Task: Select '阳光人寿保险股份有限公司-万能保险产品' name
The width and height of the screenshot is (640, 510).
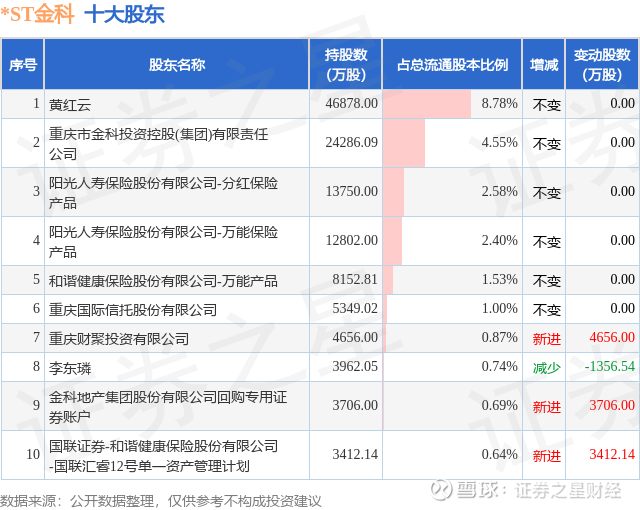Action: [x=163, y=241]
